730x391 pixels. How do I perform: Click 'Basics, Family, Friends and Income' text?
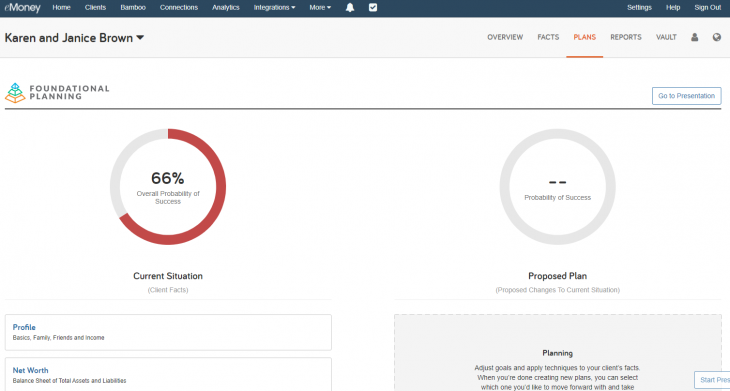(x=58, y=338)
